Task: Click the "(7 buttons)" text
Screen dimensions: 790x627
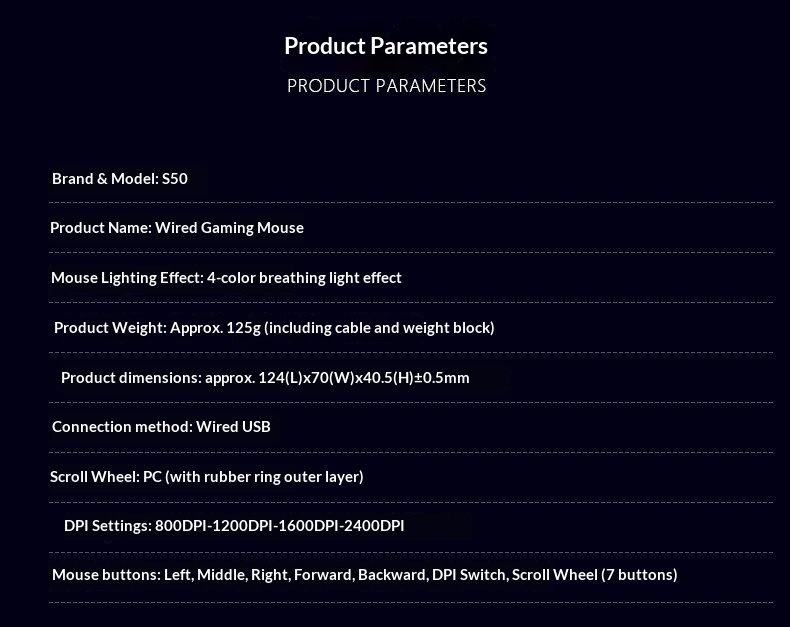Action: tap(639, 575)
